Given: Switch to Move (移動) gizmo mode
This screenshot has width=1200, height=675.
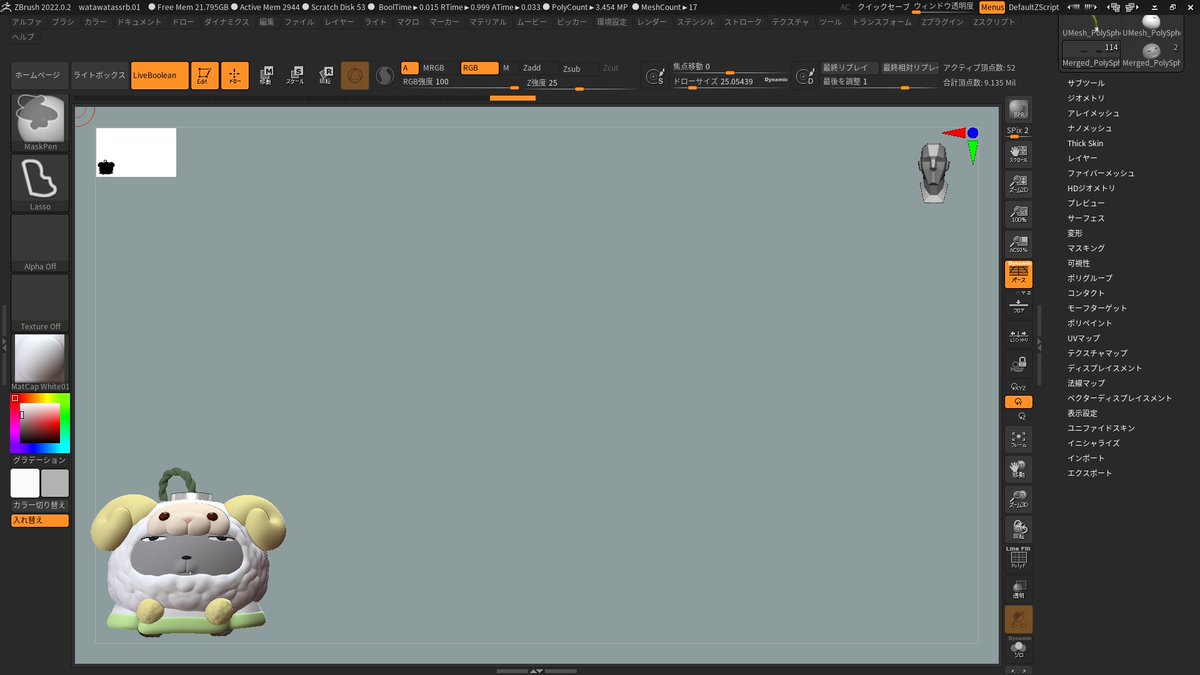Looking at the screenshot, I should (266, 76).
